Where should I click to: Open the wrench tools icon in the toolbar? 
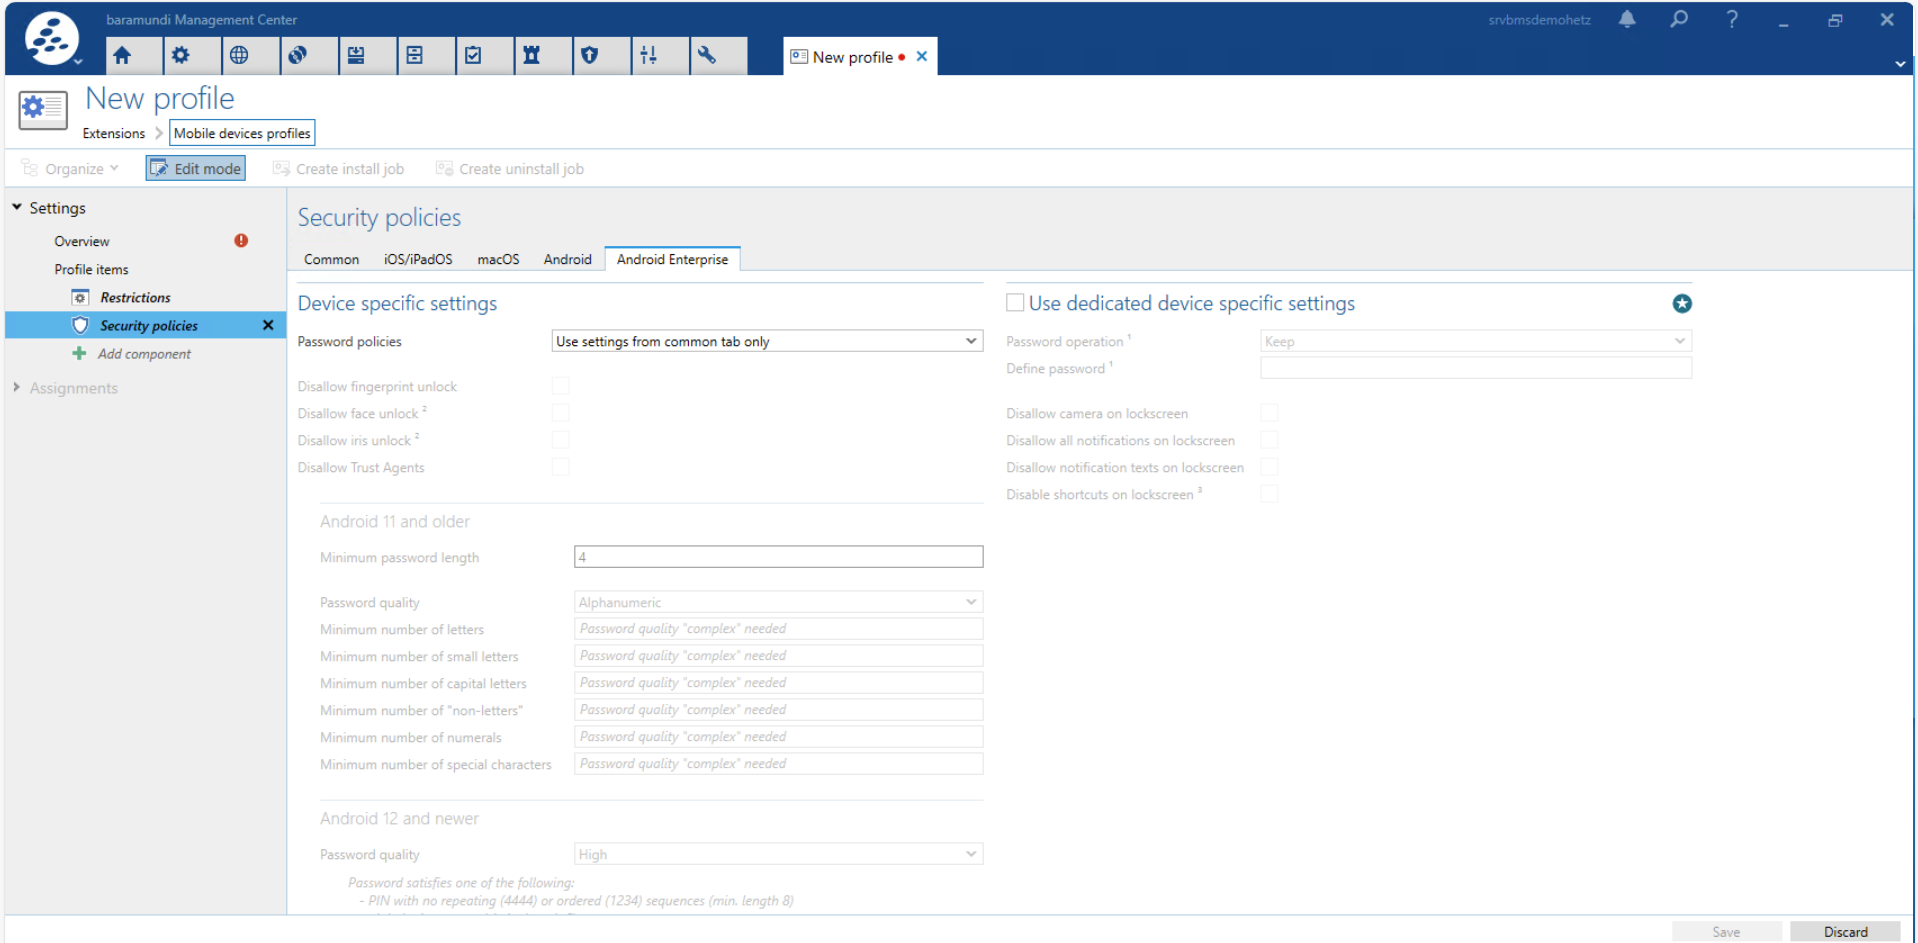click(x=707, y=56)
